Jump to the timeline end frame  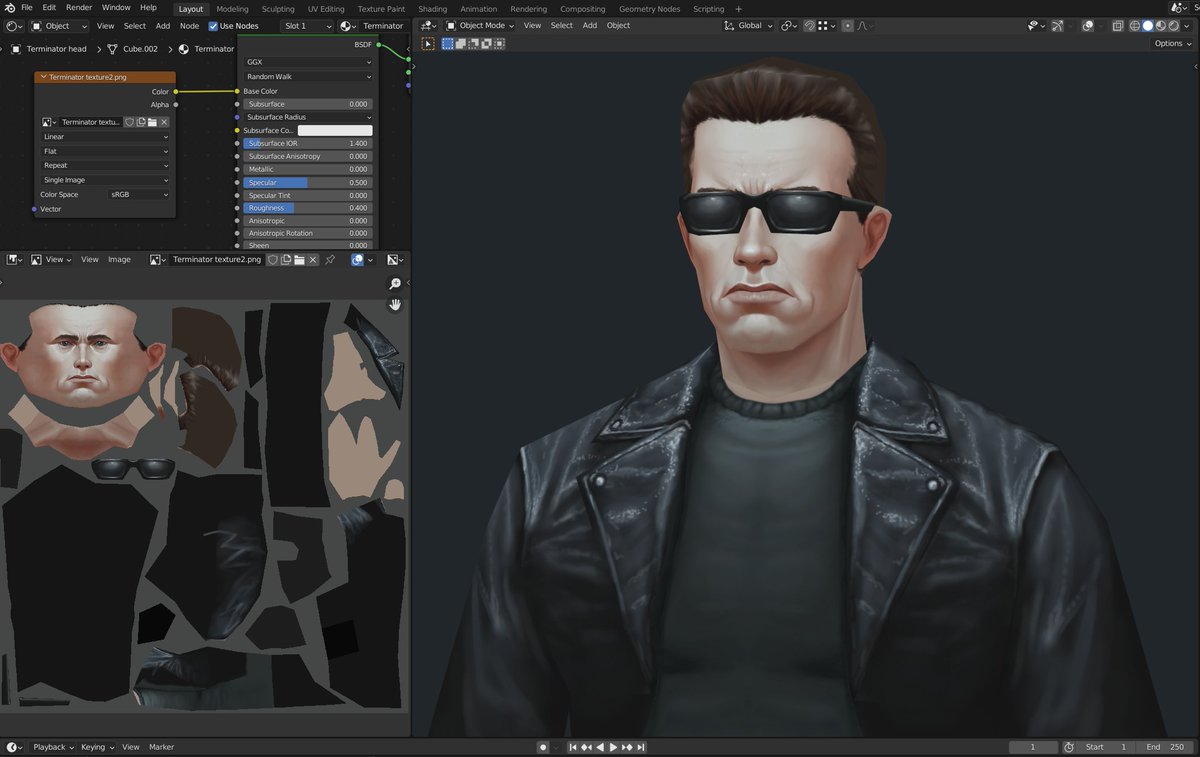click(x=640, y=747)
